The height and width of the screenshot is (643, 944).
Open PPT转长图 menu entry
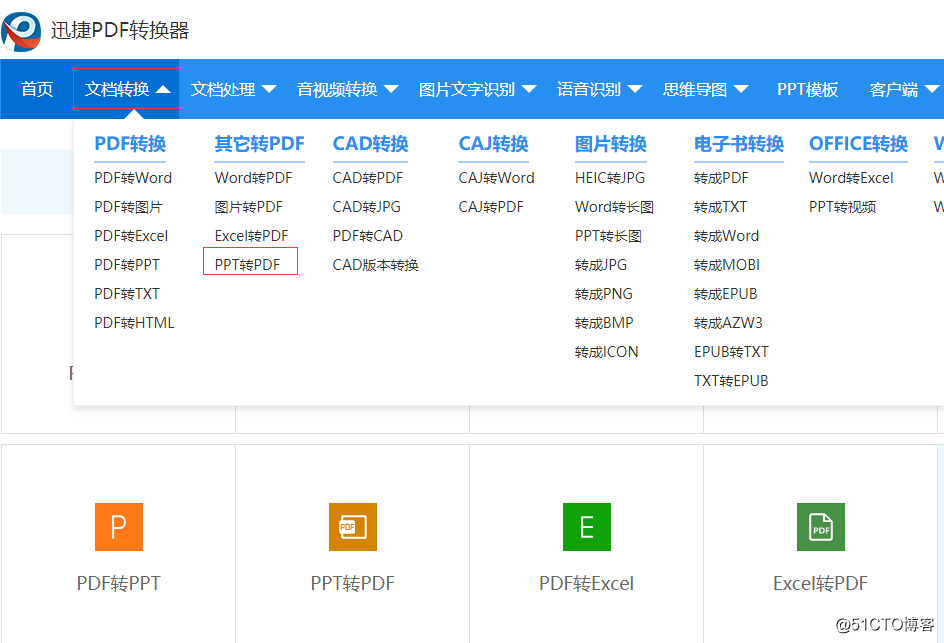pyautogui.click(x=609, y=235)
